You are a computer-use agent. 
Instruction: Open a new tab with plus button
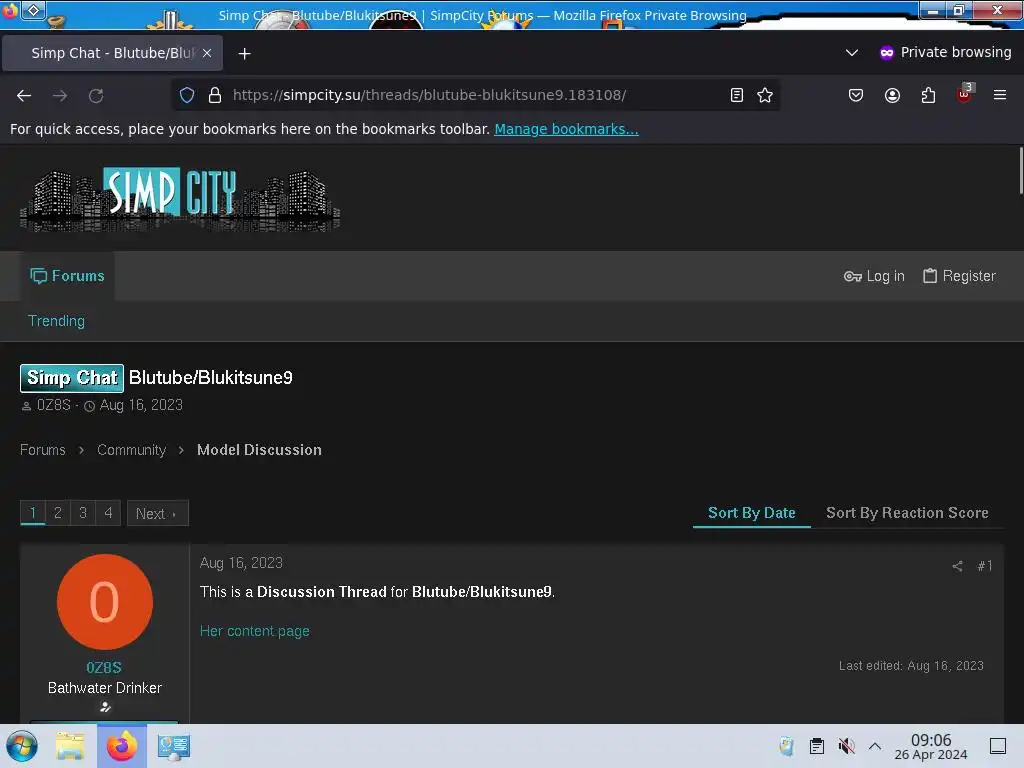[244, 54]
